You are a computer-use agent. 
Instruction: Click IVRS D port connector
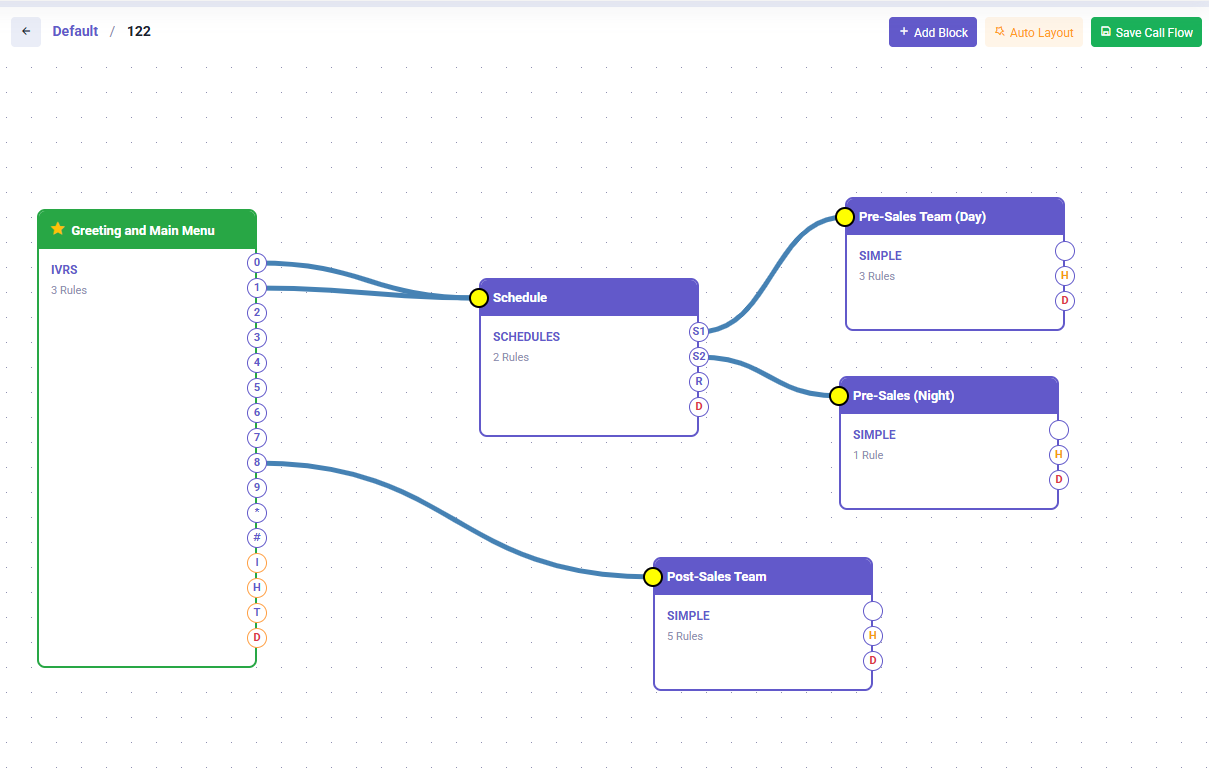pyautogui.click(x=257, y=638)
